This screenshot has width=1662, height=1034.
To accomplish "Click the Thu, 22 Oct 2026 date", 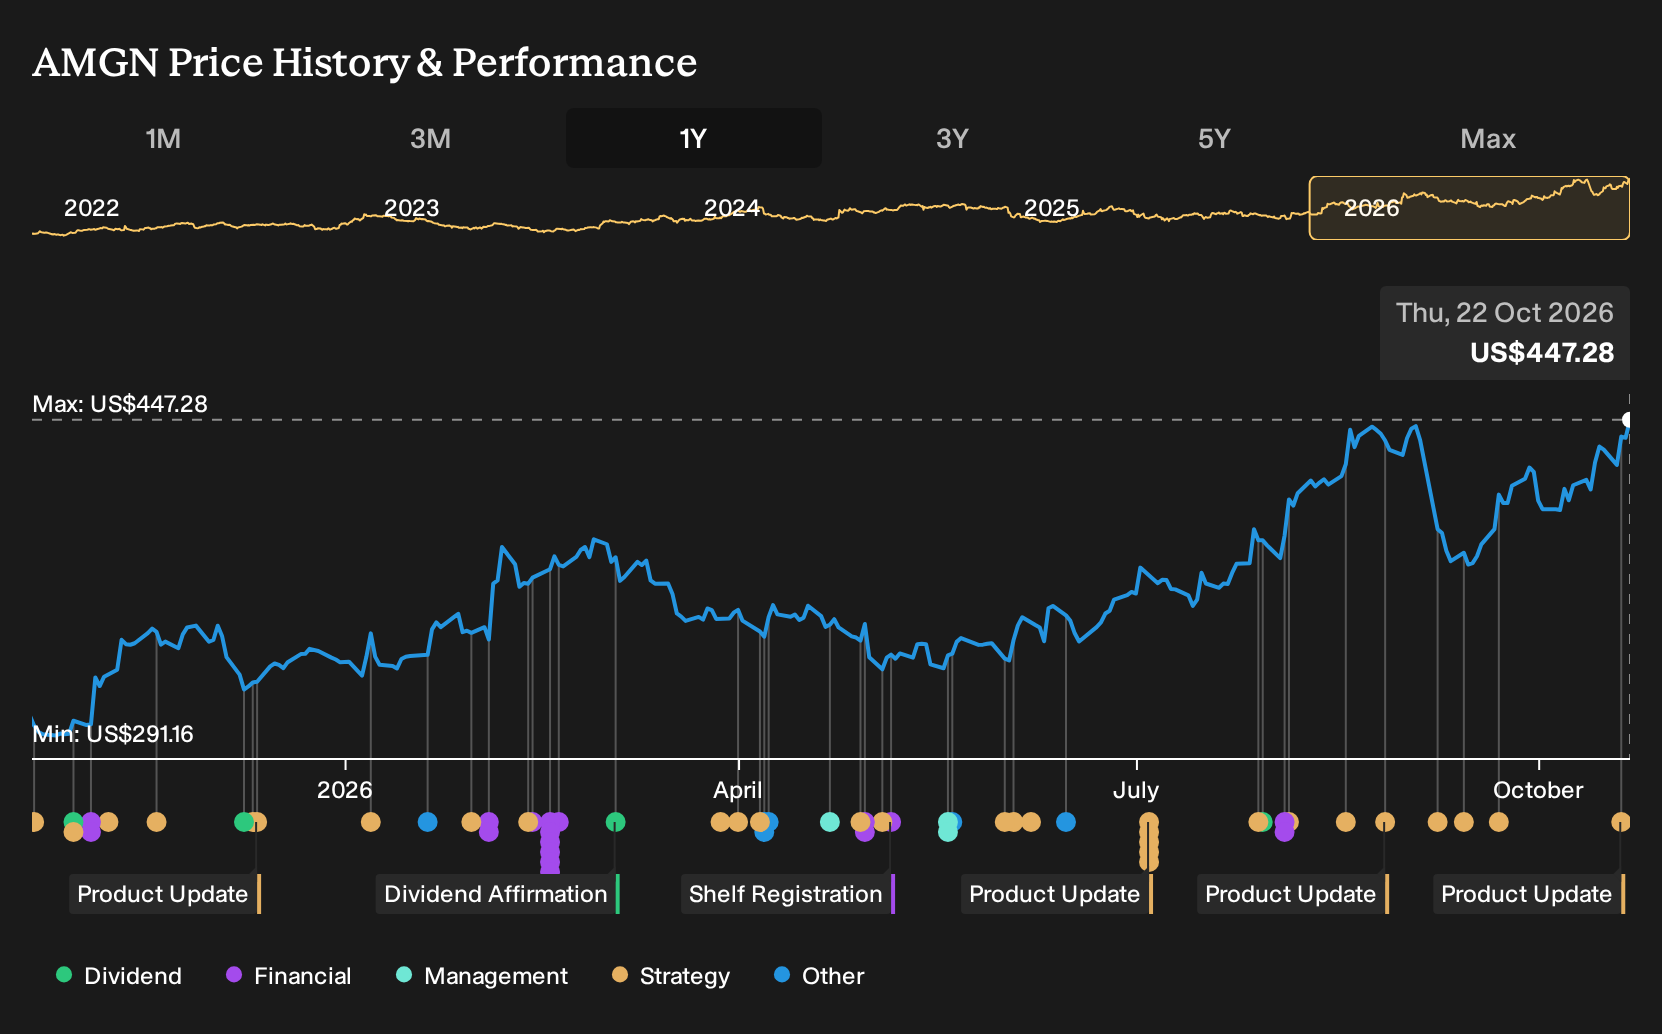I will pos(1505,313).
